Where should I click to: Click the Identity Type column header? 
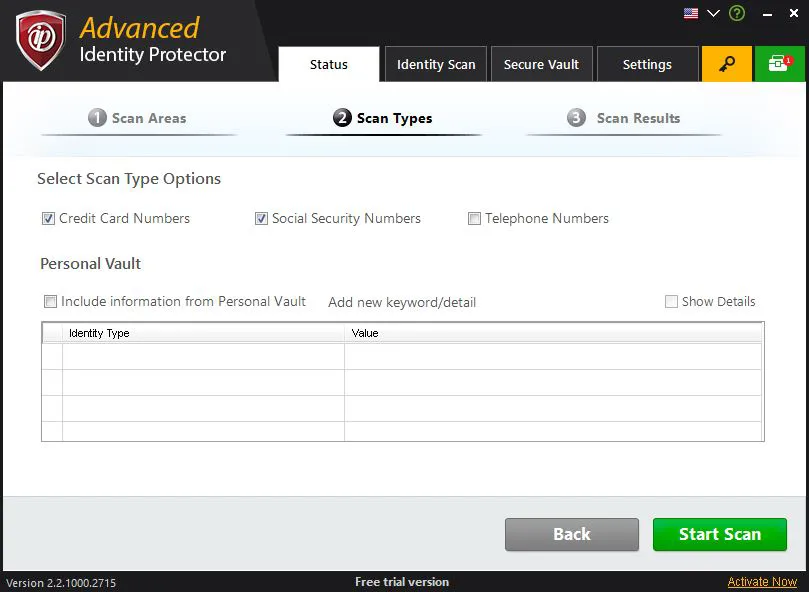click(x=203, y=333)
